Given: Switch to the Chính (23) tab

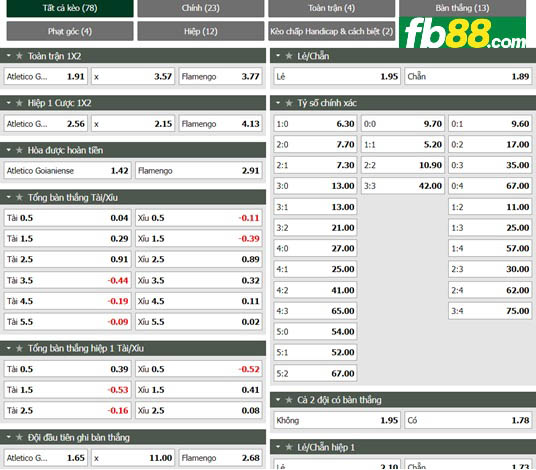Looking at the screenshot, I should [x=201, y=8].
